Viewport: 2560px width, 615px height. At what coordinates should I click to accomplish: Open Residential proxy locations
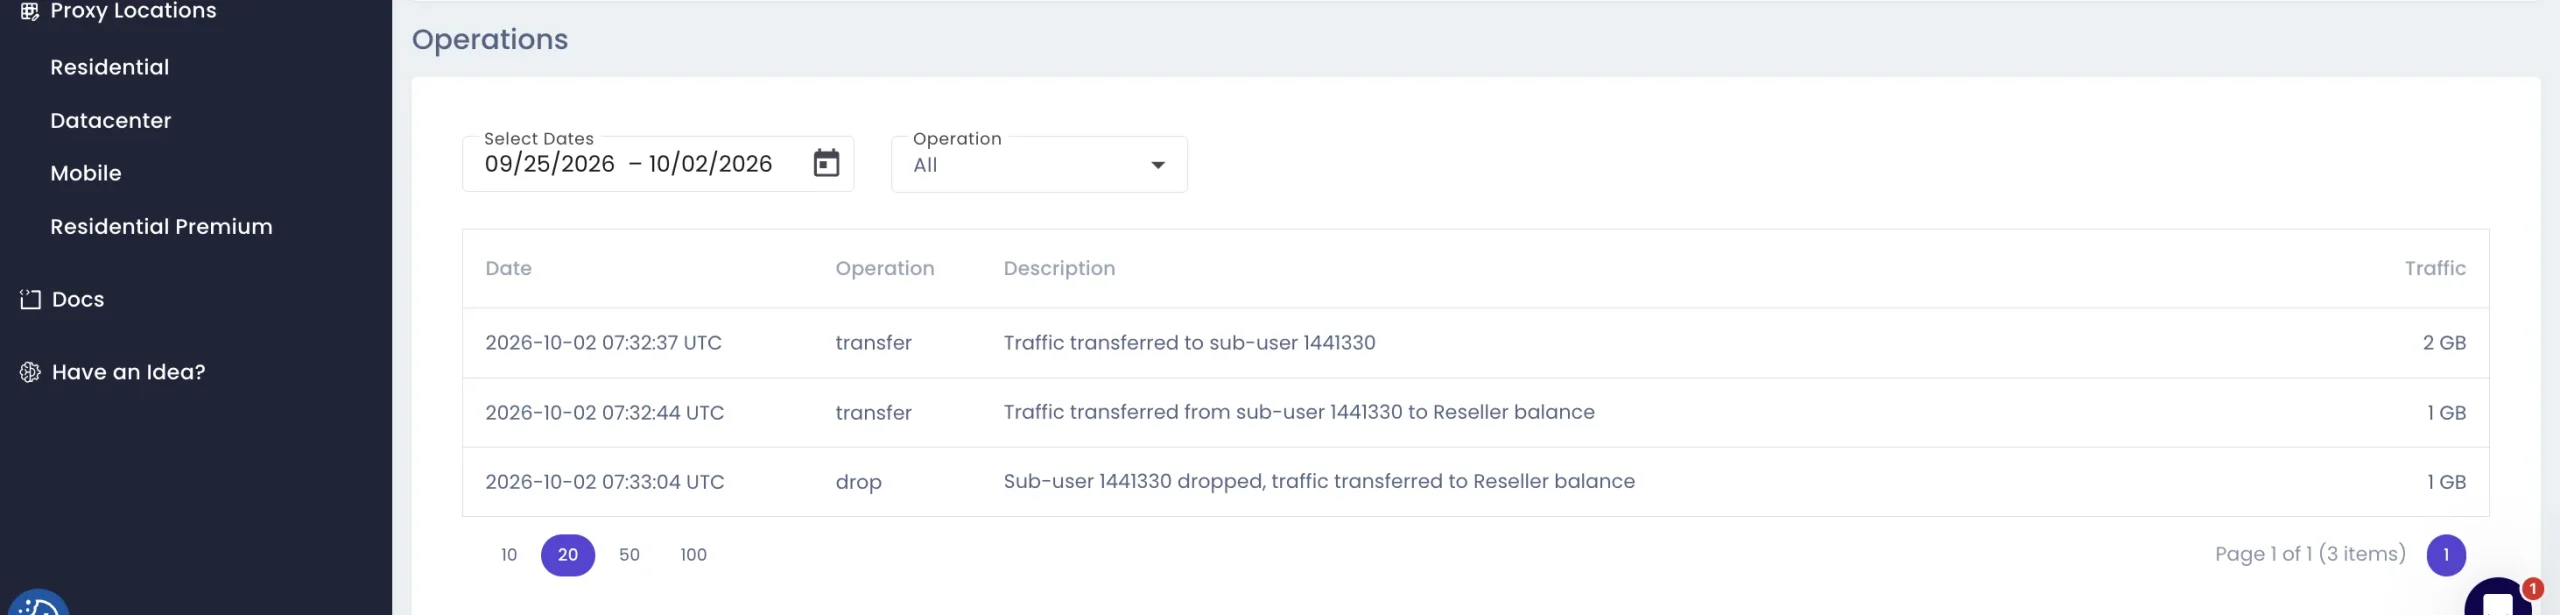(110, 67)
